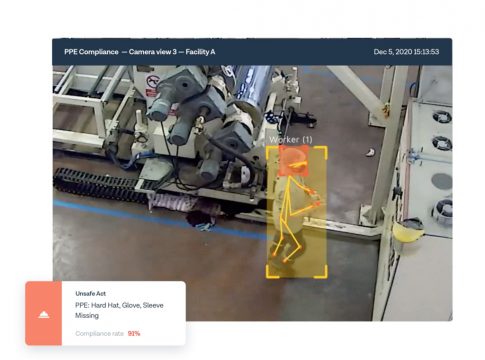
Task: Open the Unsafe Act alert heading
Action: 91,293
